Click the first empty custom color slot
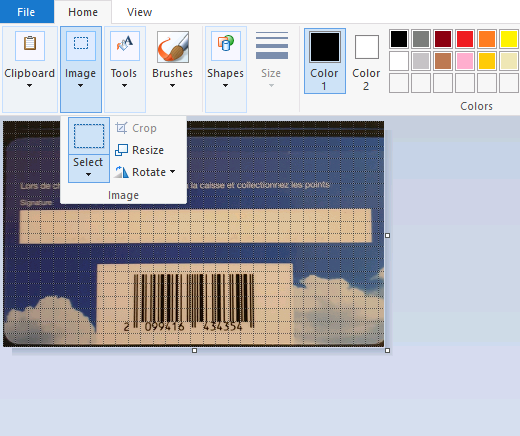Image resolution: width=520 pixels, height=436 pixels. pos(399,83)
